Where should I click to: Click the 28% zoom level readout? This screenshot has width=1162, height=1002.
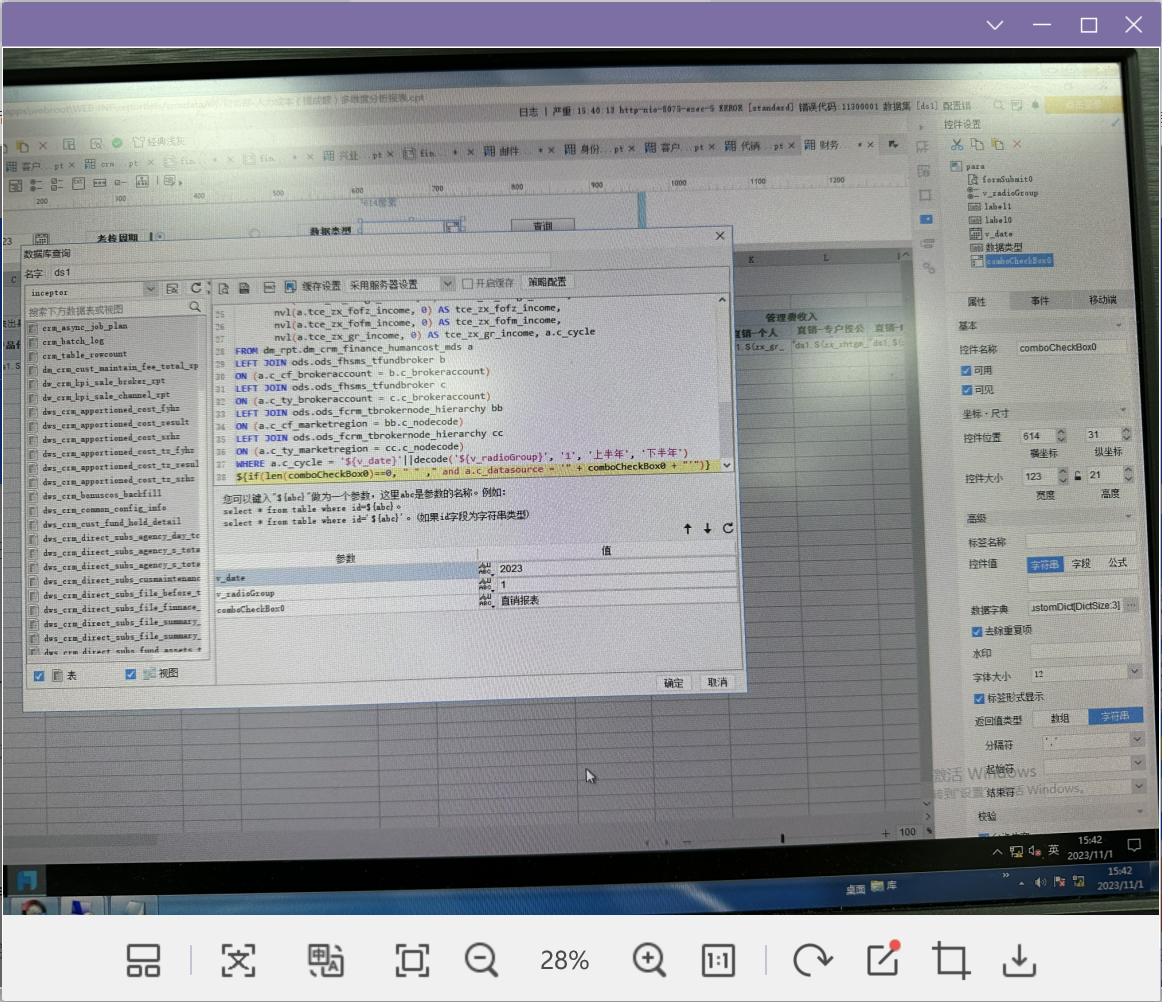tap(565, 960)
